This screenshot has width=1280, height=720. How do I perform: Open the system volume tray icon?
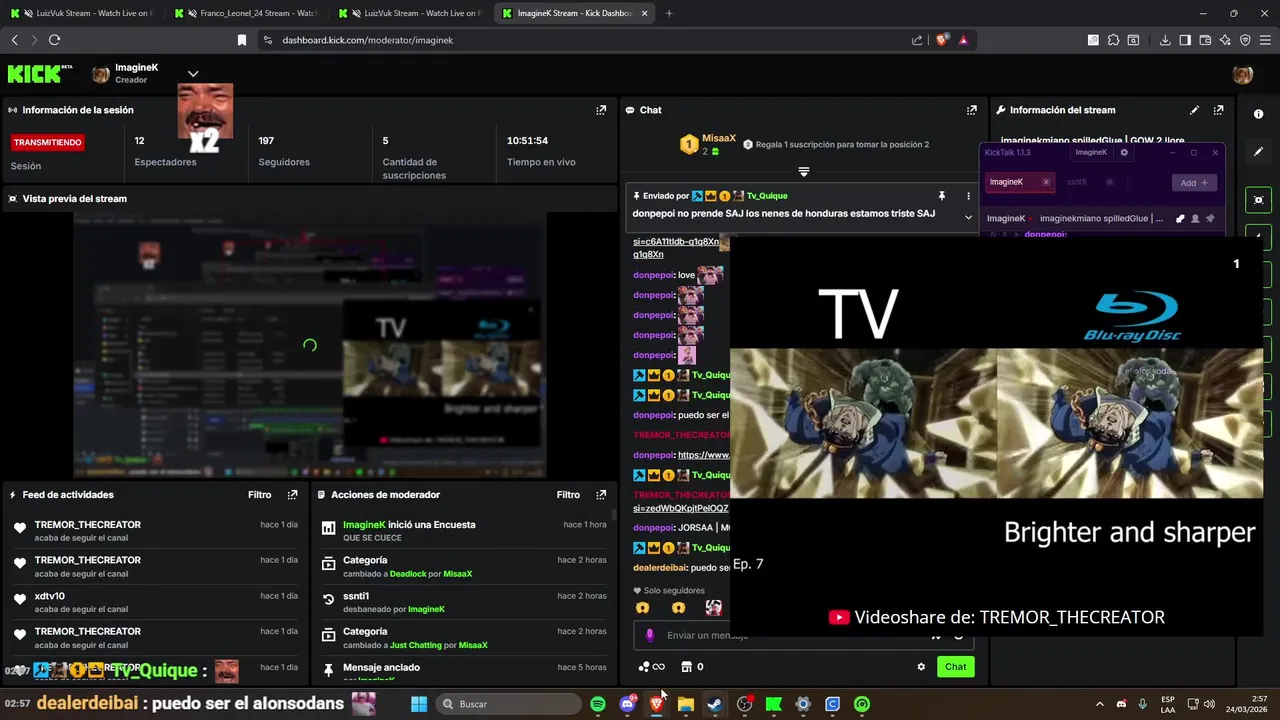point(1208,704)
